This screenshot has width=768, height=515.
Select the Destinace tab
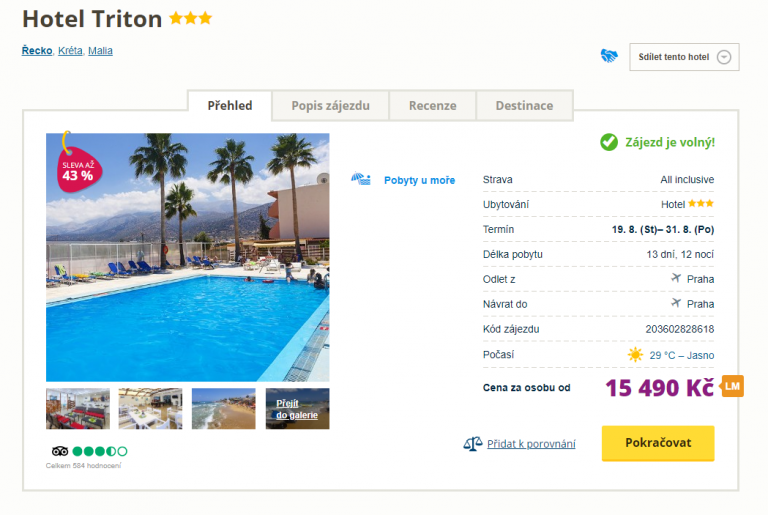(524, 105)
